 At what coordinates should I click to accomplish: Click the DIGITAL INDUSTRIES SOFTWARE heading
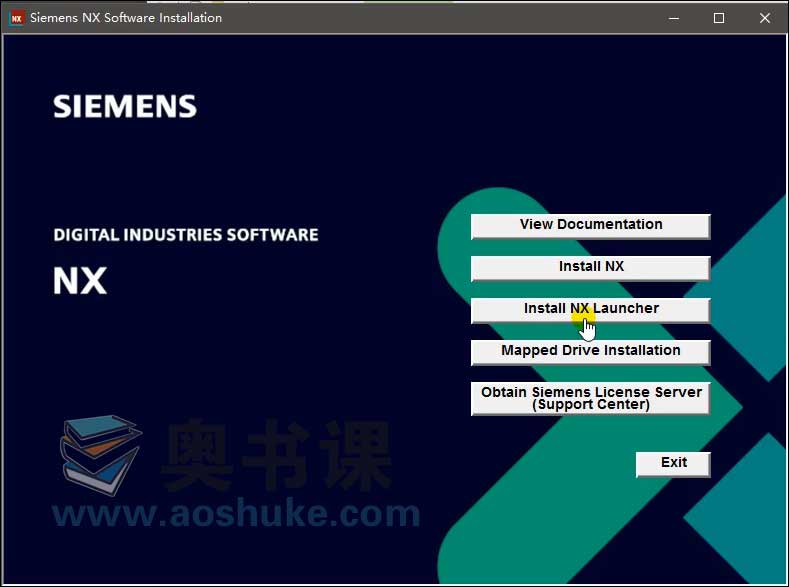pos(186,235)
